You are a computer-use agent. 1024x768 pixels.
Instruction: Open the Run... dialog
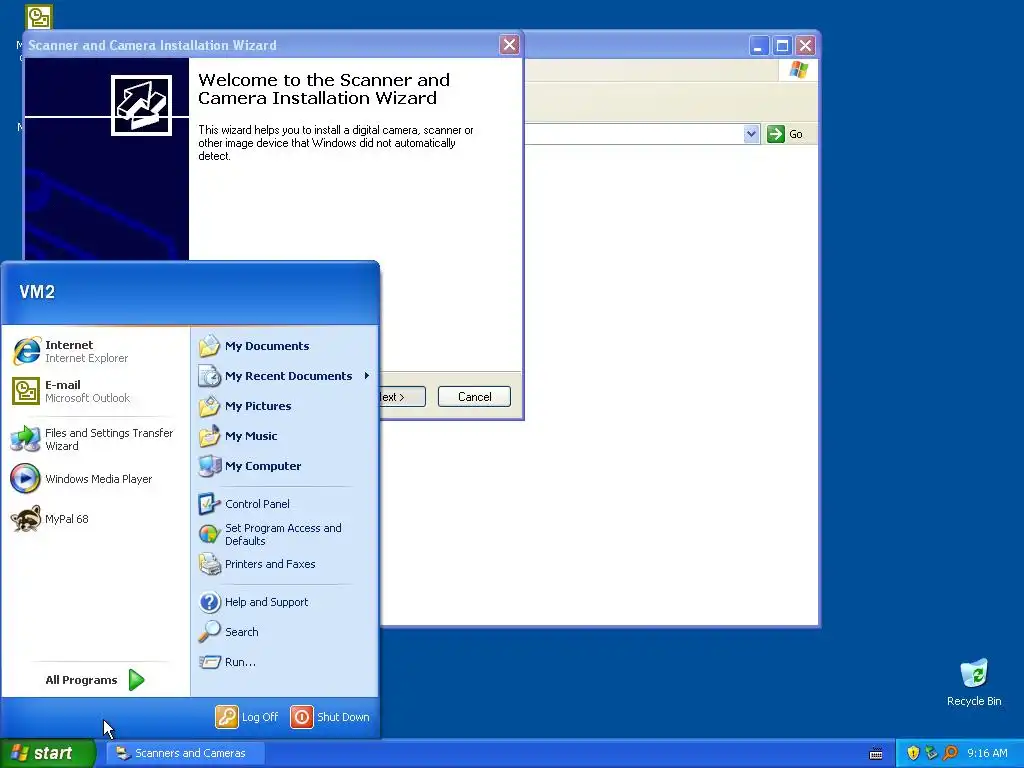pos(284,662)
